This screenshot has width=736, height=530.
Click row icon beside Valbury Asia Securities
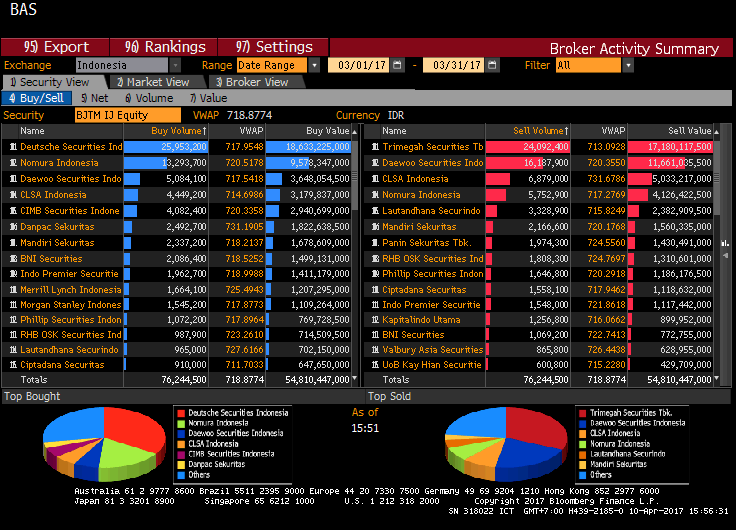[x=376, y=350]
